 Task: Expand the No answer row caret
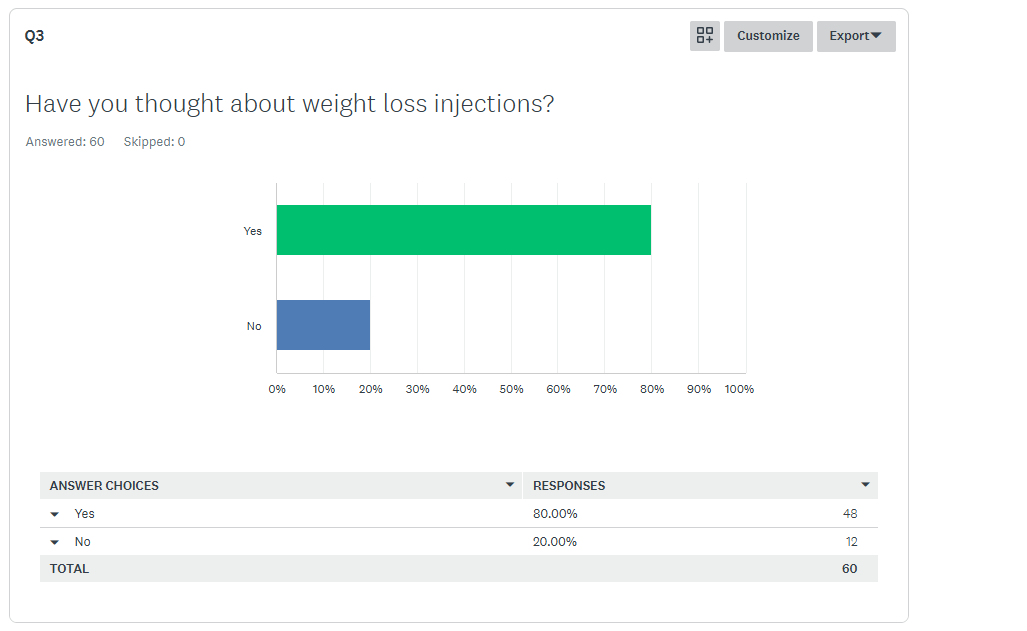(x=55, y=542)
